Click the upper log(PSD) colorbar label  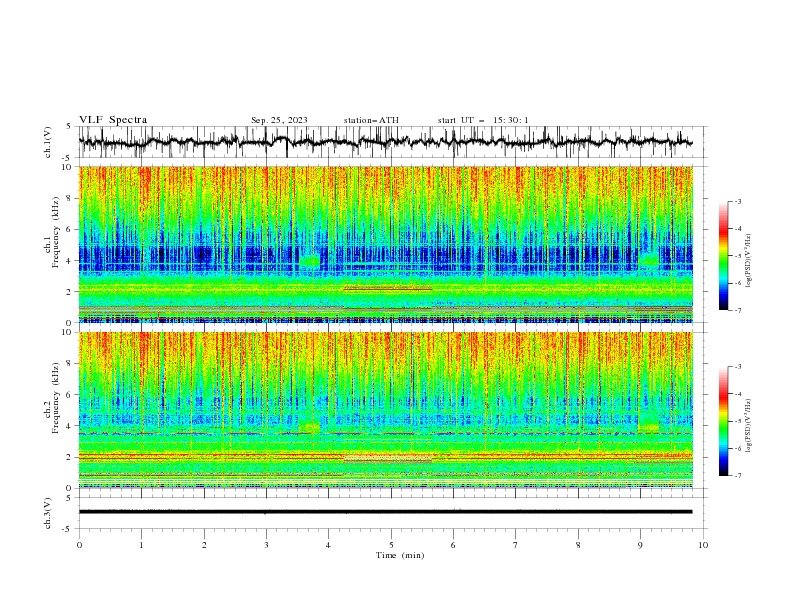point(749,261)
